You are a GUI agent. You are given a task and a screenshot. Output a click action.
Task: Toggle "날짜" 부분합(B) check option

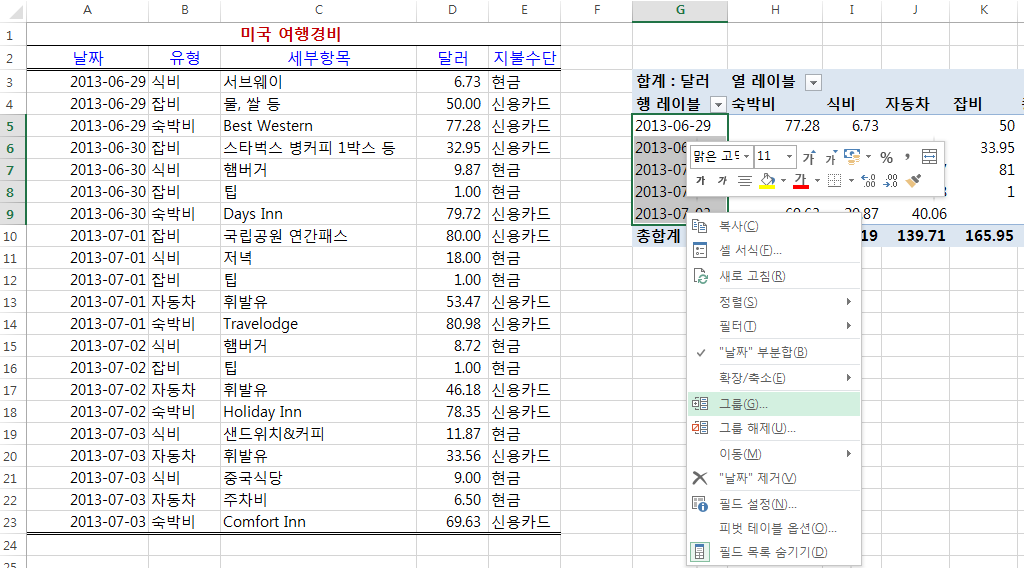(774, 353)
